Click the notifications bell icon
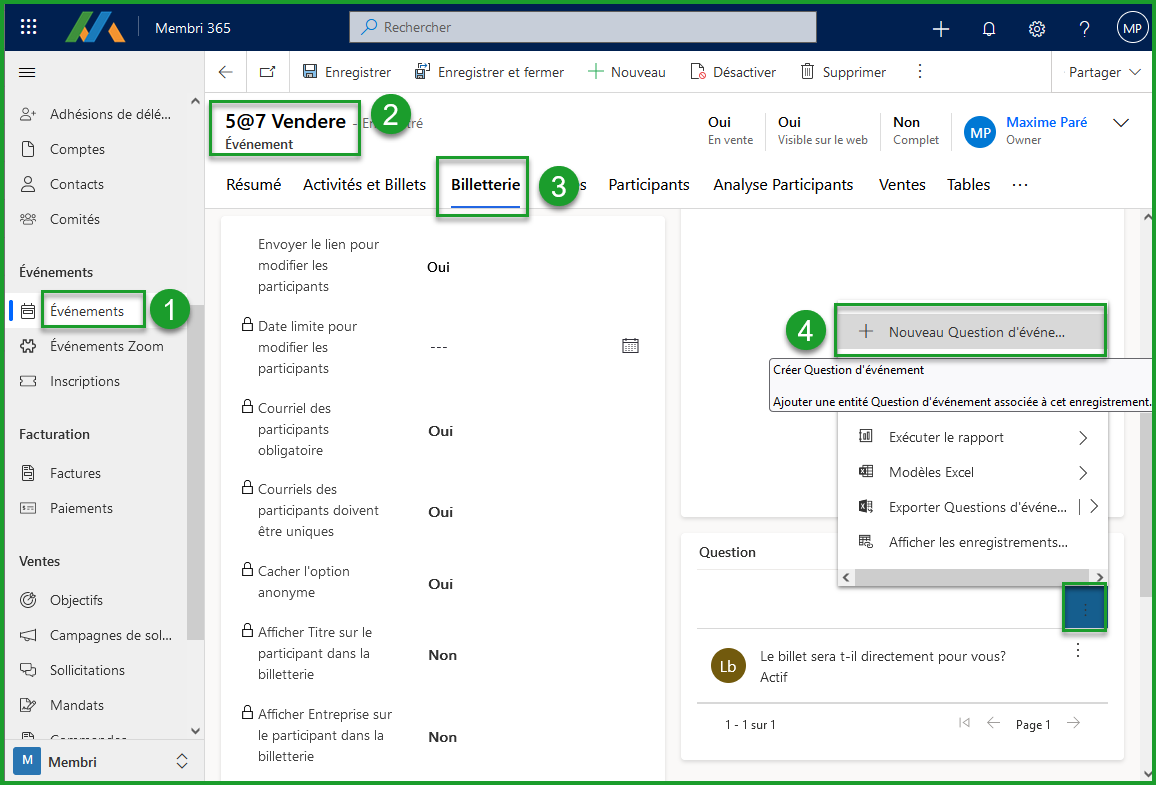 pos(989,28)
